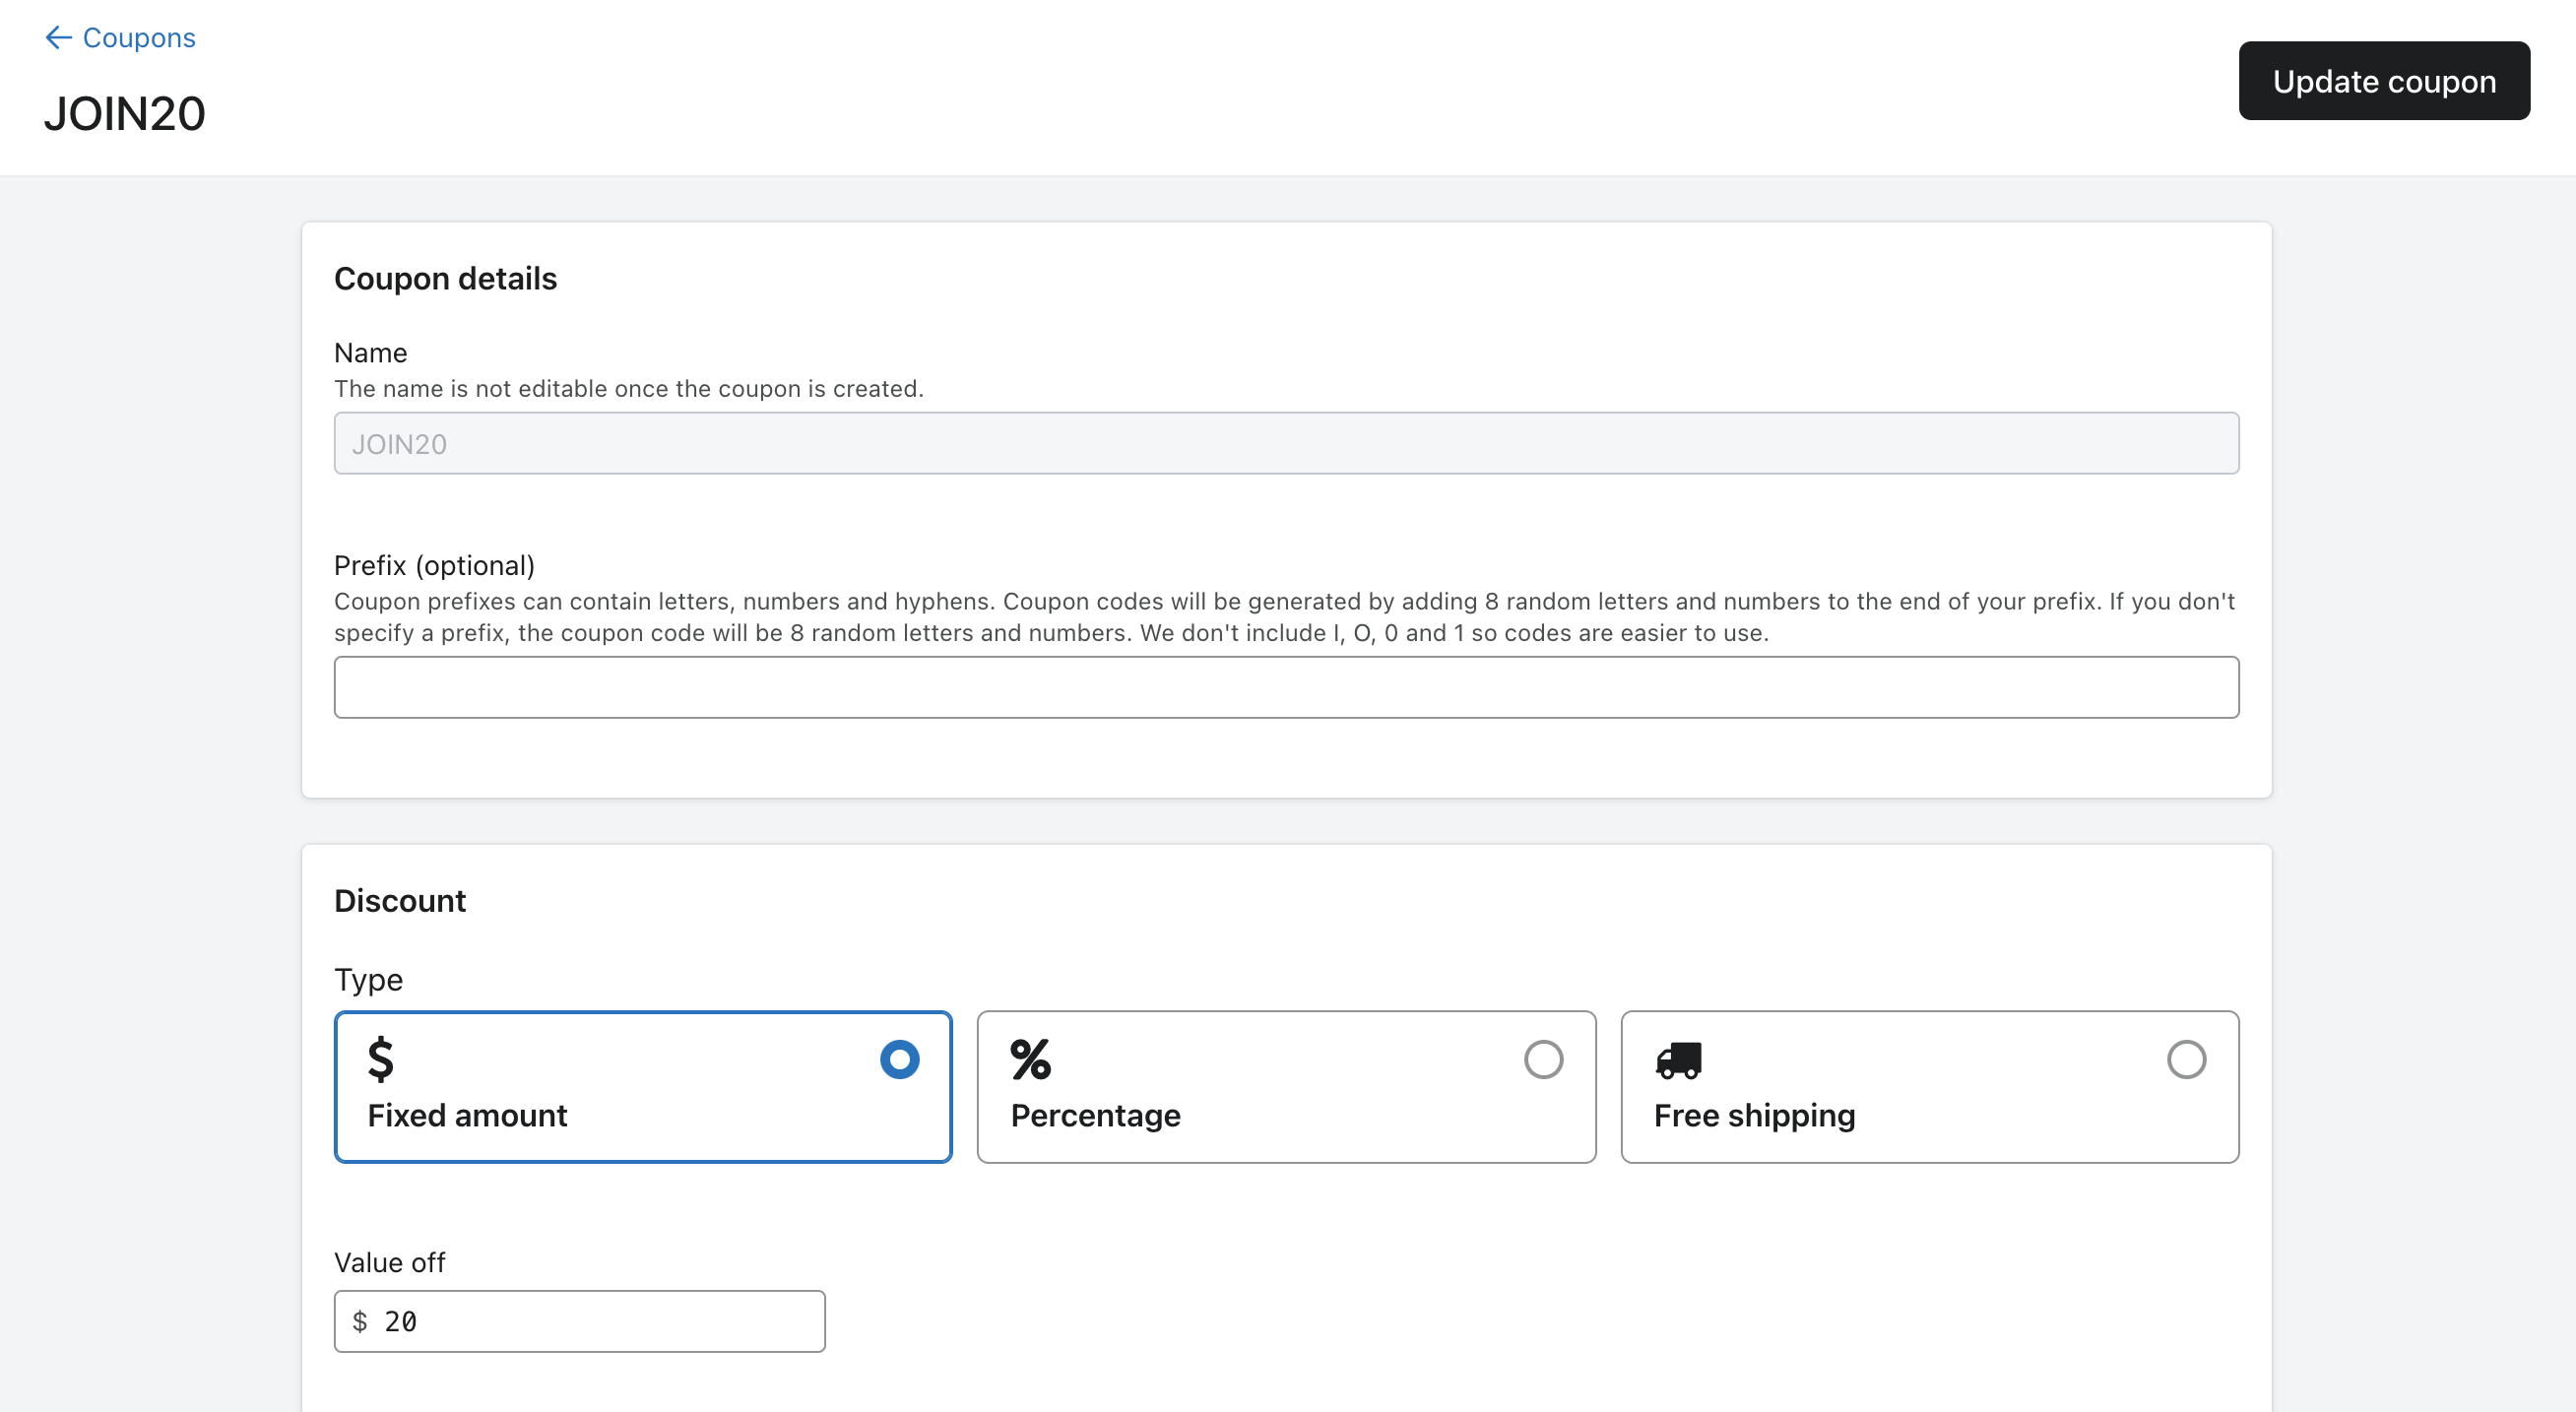Click the dollar icon on Fixed amount card
The width and height of the screenshot is (2576, 1412).
381,1061
